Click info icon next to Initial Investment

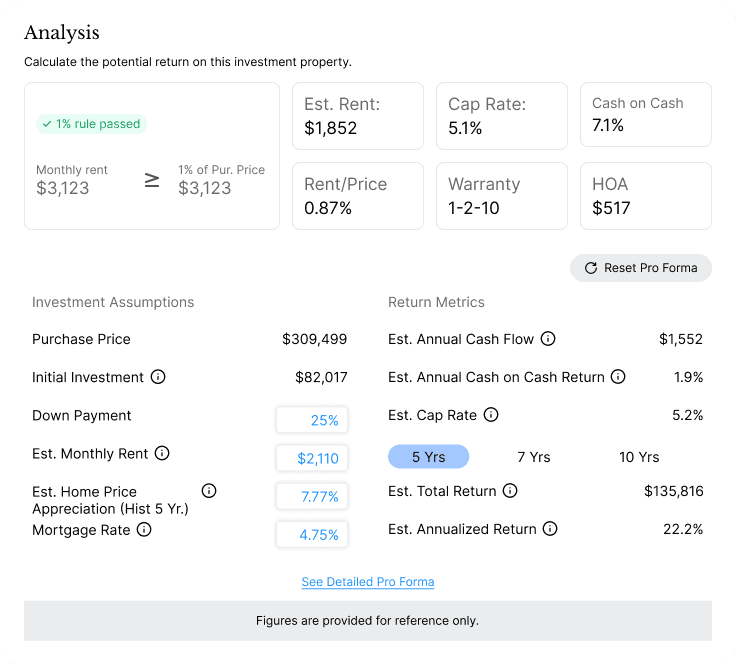tap(158, 377)
